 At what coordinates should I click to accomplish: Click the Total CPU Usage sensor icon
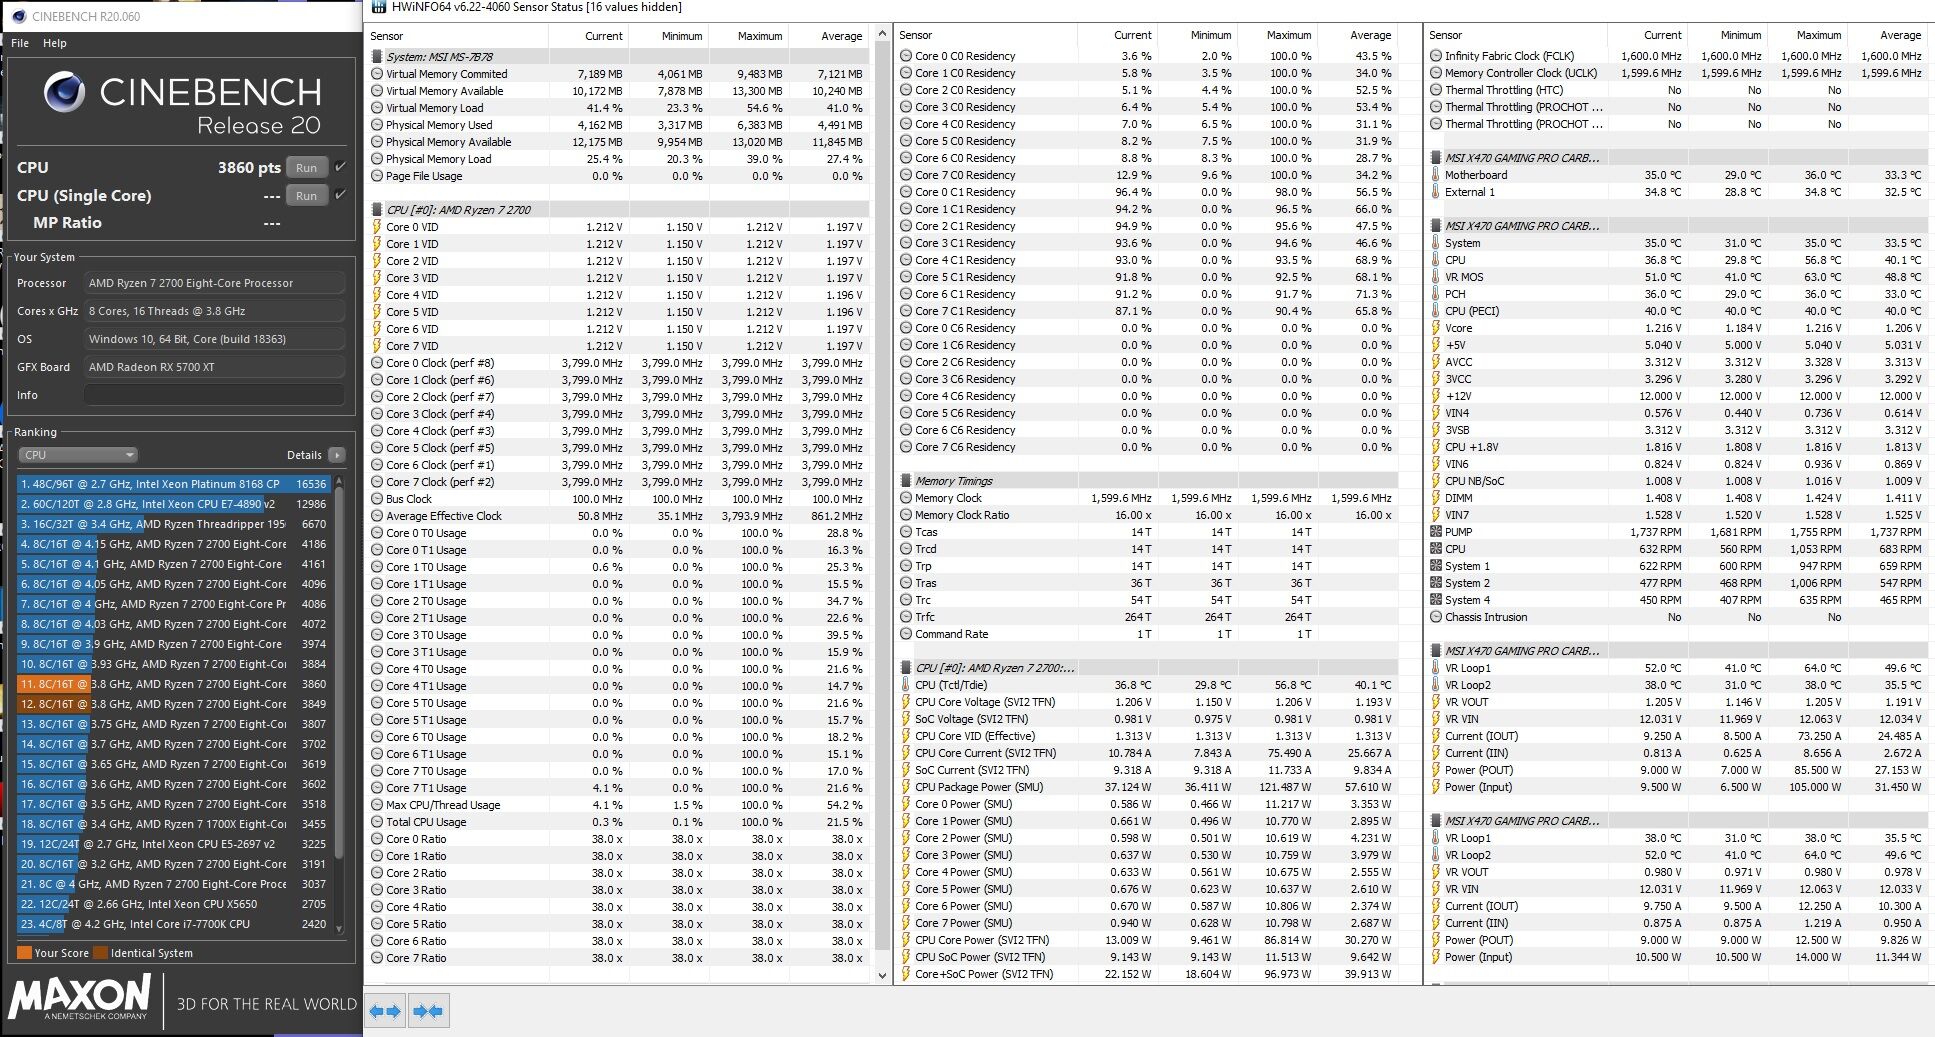pos(377,822)
